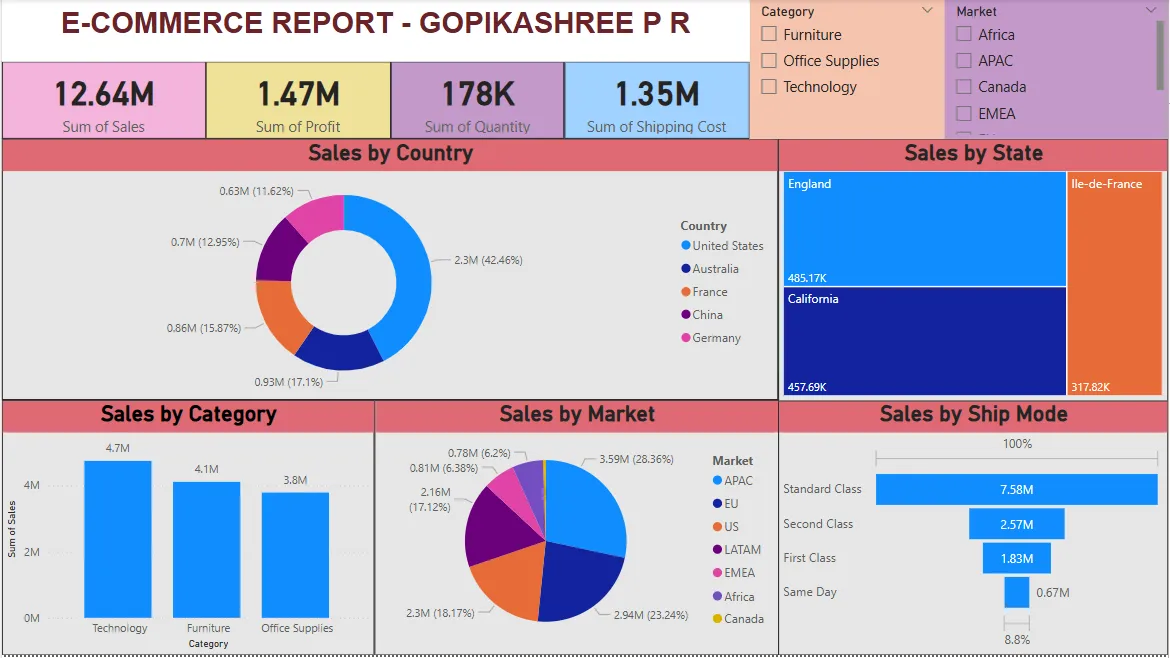The width and height of the screenshot is (1170, 658).
Task: Click the Sales by Market title
Action: click(577, 414)
